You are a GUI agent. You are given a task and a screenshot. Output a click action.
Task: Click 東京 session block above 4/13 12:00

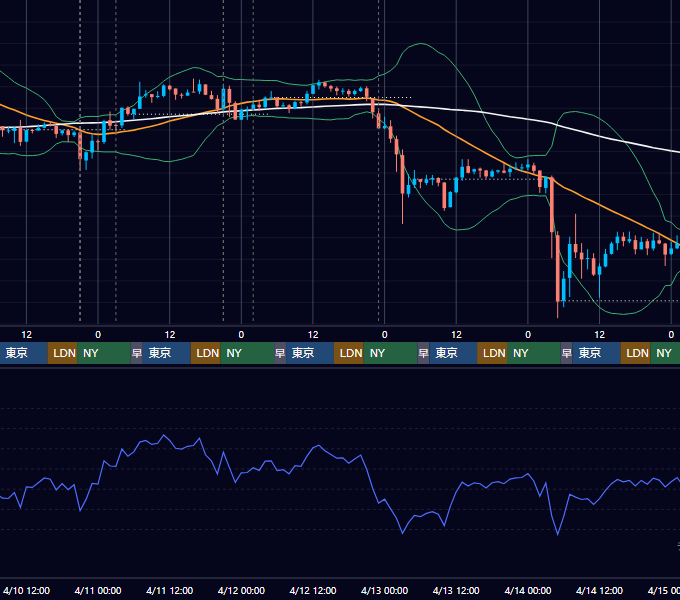click(x=453, y=353)
